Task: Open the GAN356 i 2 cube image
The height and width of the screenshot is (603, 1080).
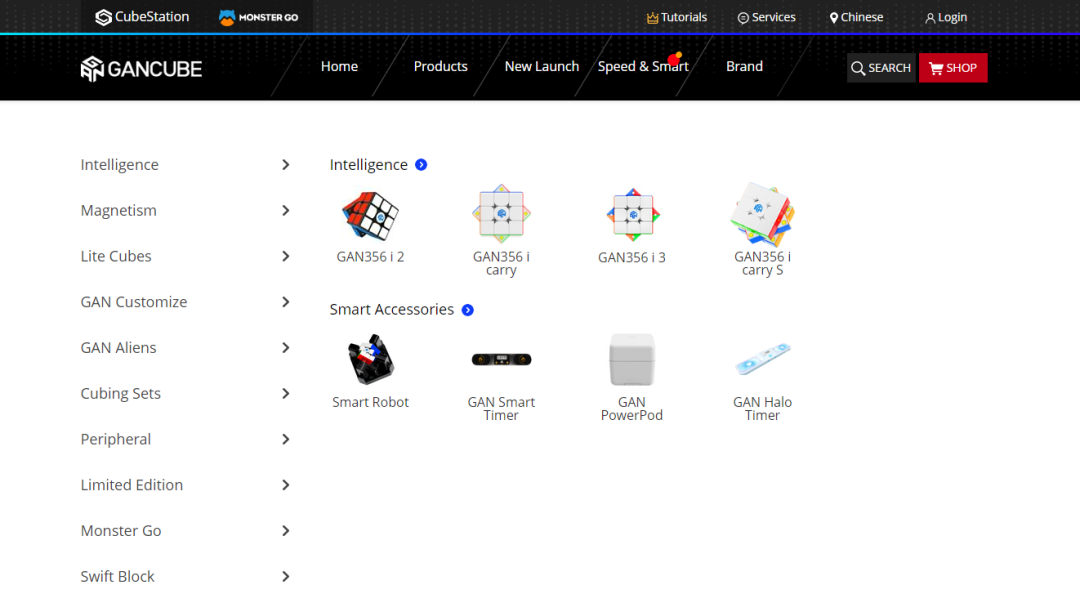Action: tap(371, 216)
